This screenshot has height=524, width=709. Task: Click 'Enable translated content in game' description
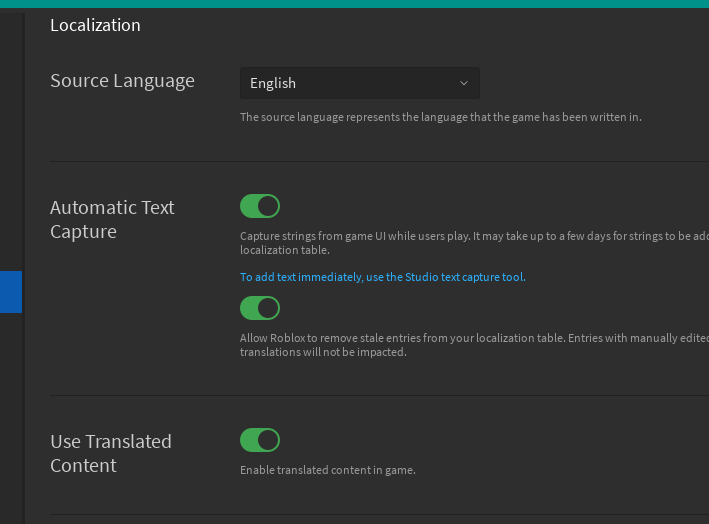click(327, 470)
